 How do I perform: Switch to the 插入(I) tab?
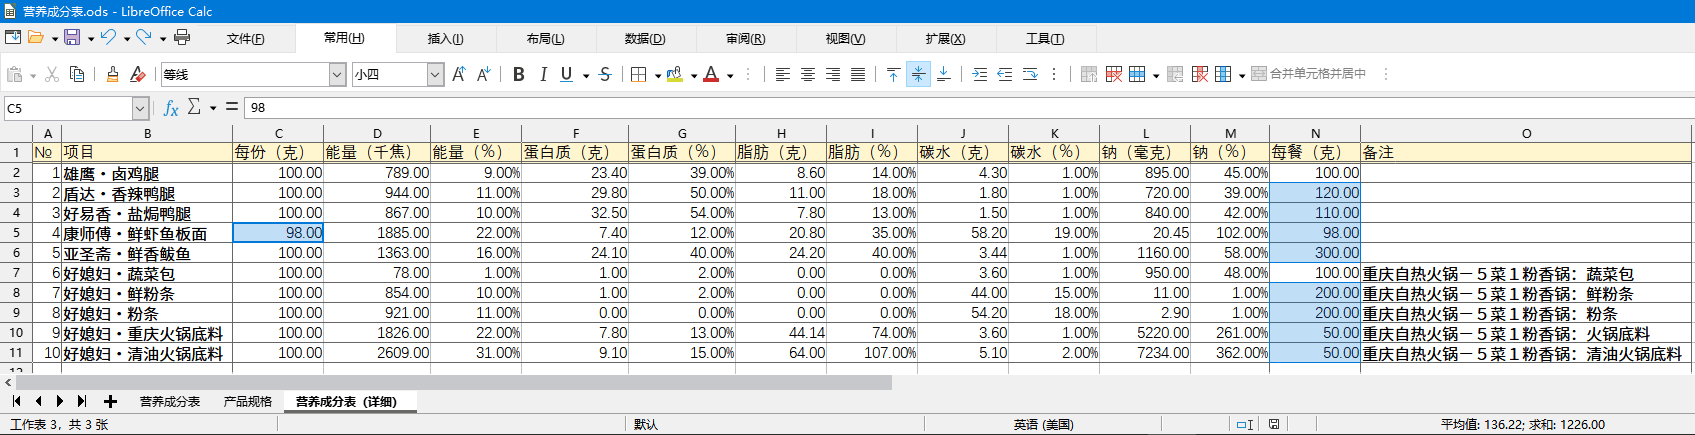click(446, 38)
